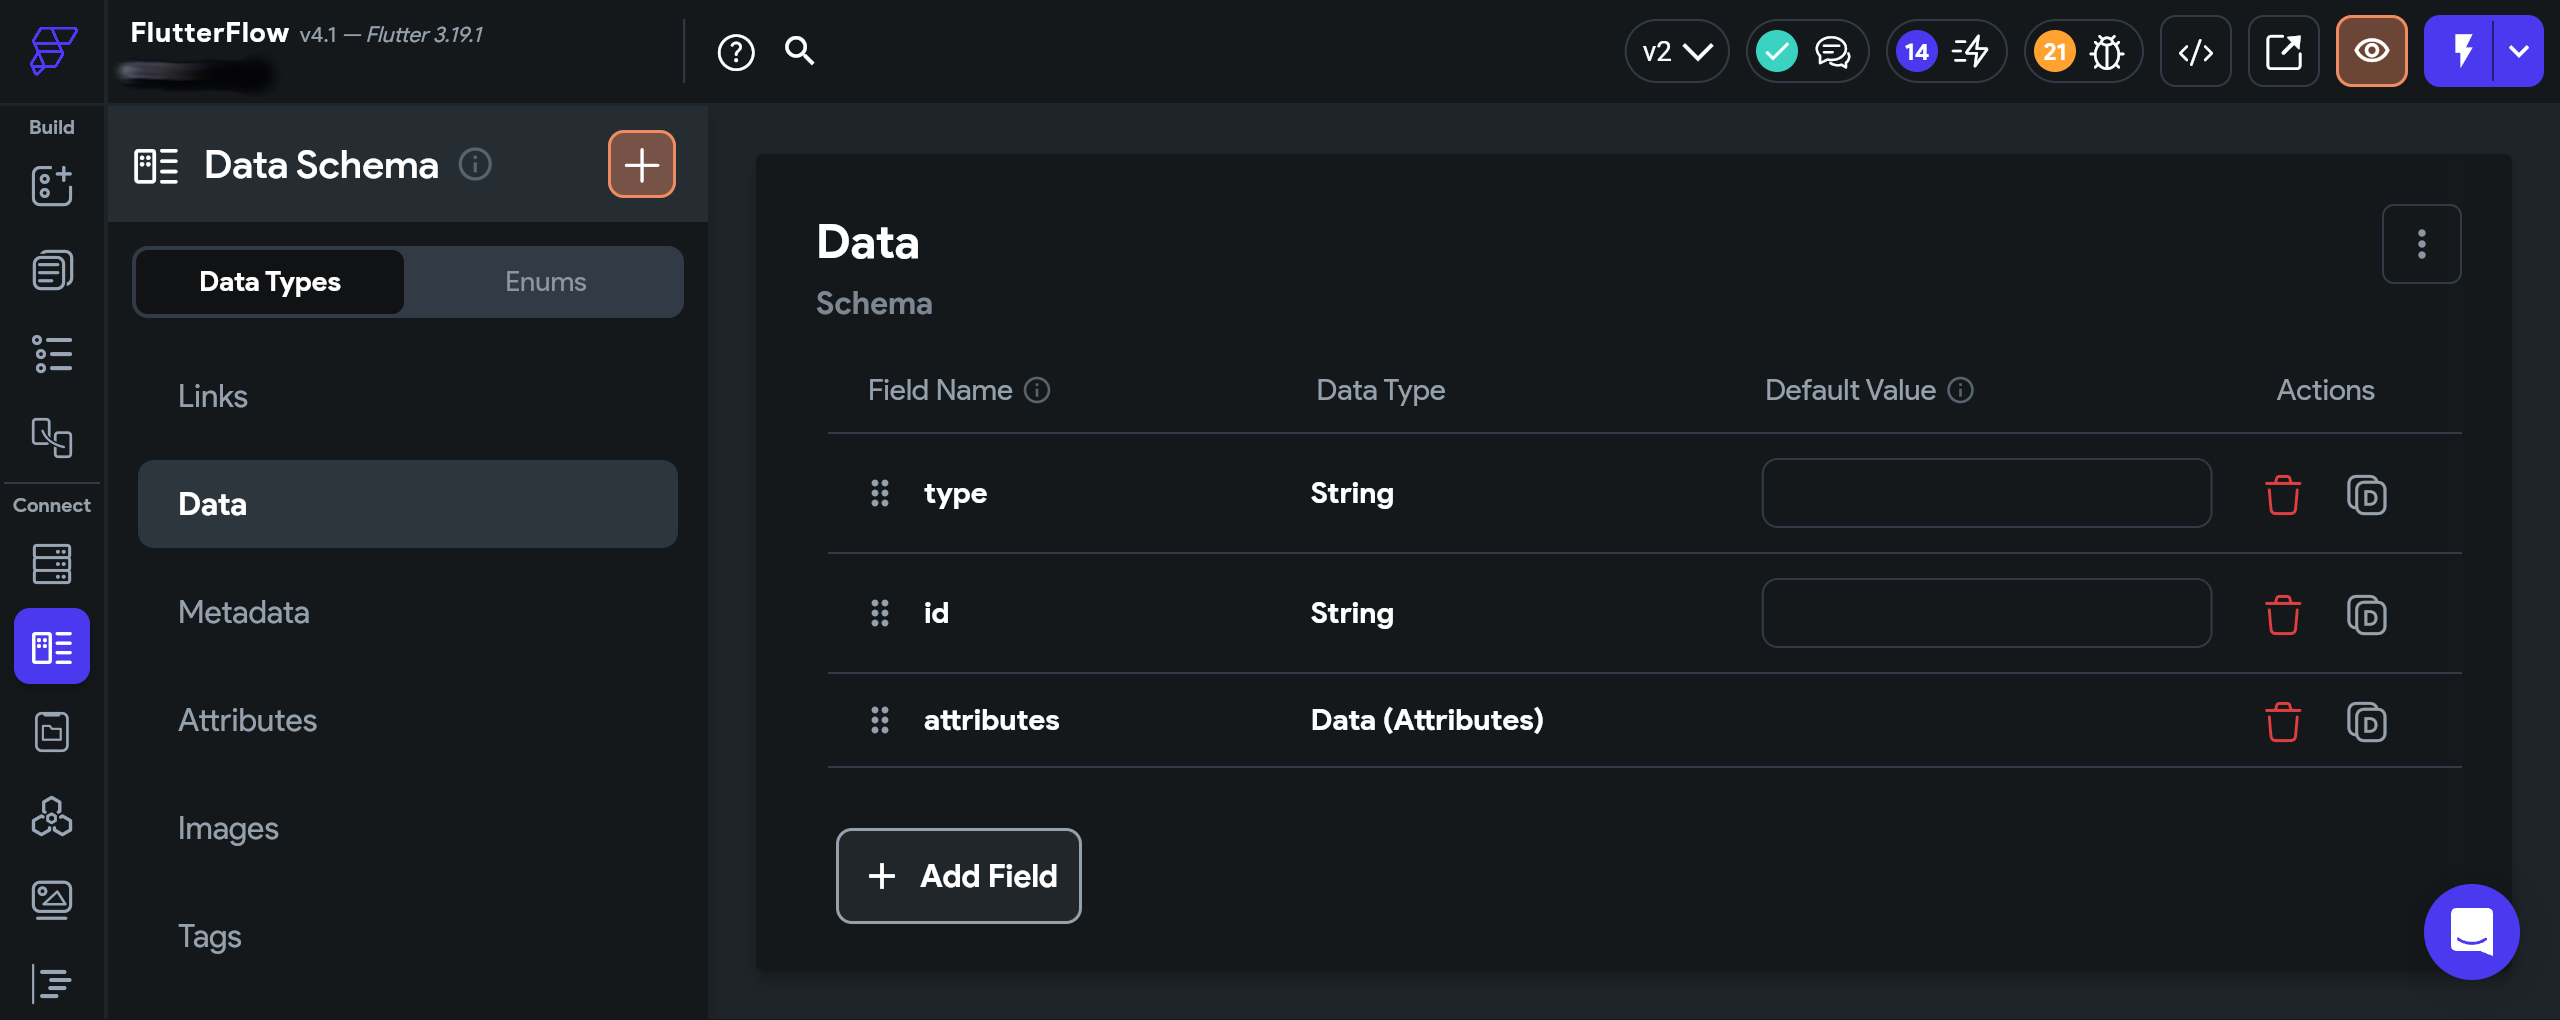Open the developer code view icon

tap(2195, 52)
